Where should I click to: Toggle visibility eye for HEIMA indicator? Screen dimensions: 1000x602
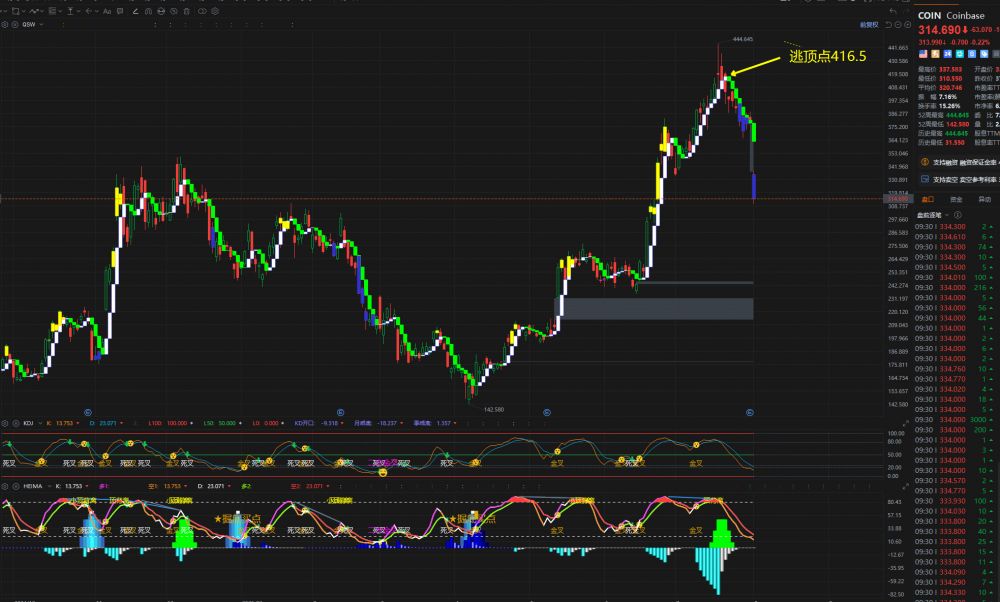pos(16,486)
